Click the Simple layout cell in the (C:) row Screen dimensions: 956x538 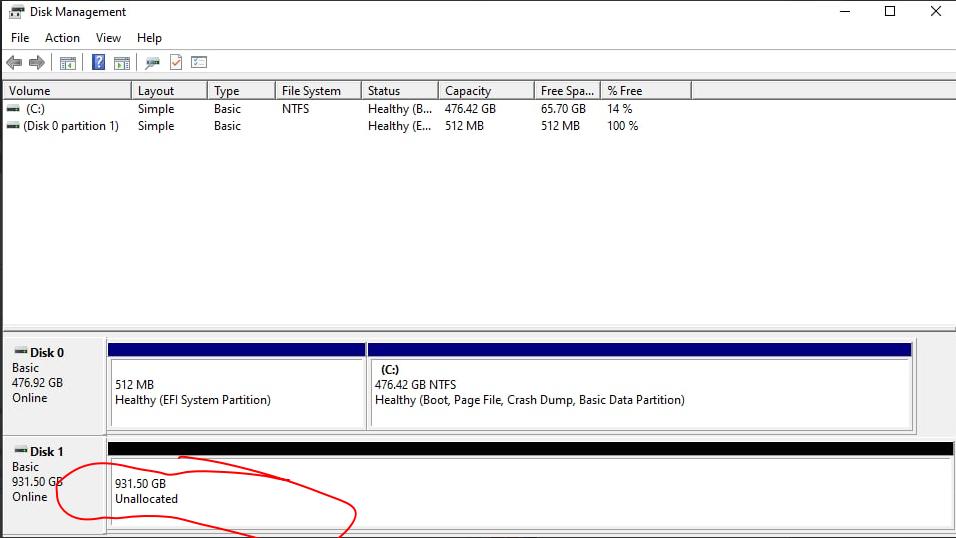point(156,109)
